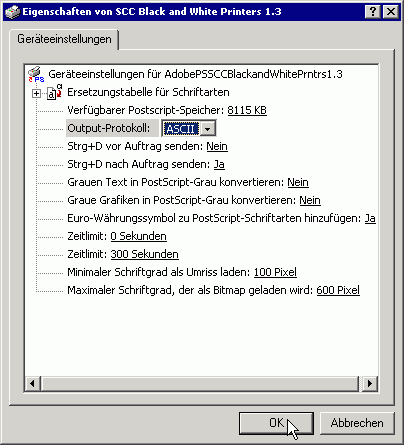This screenshot has height=445, width=404.
Task: Close the printer properties dialog
Action: pyautogui.click(x=391, y=12)
